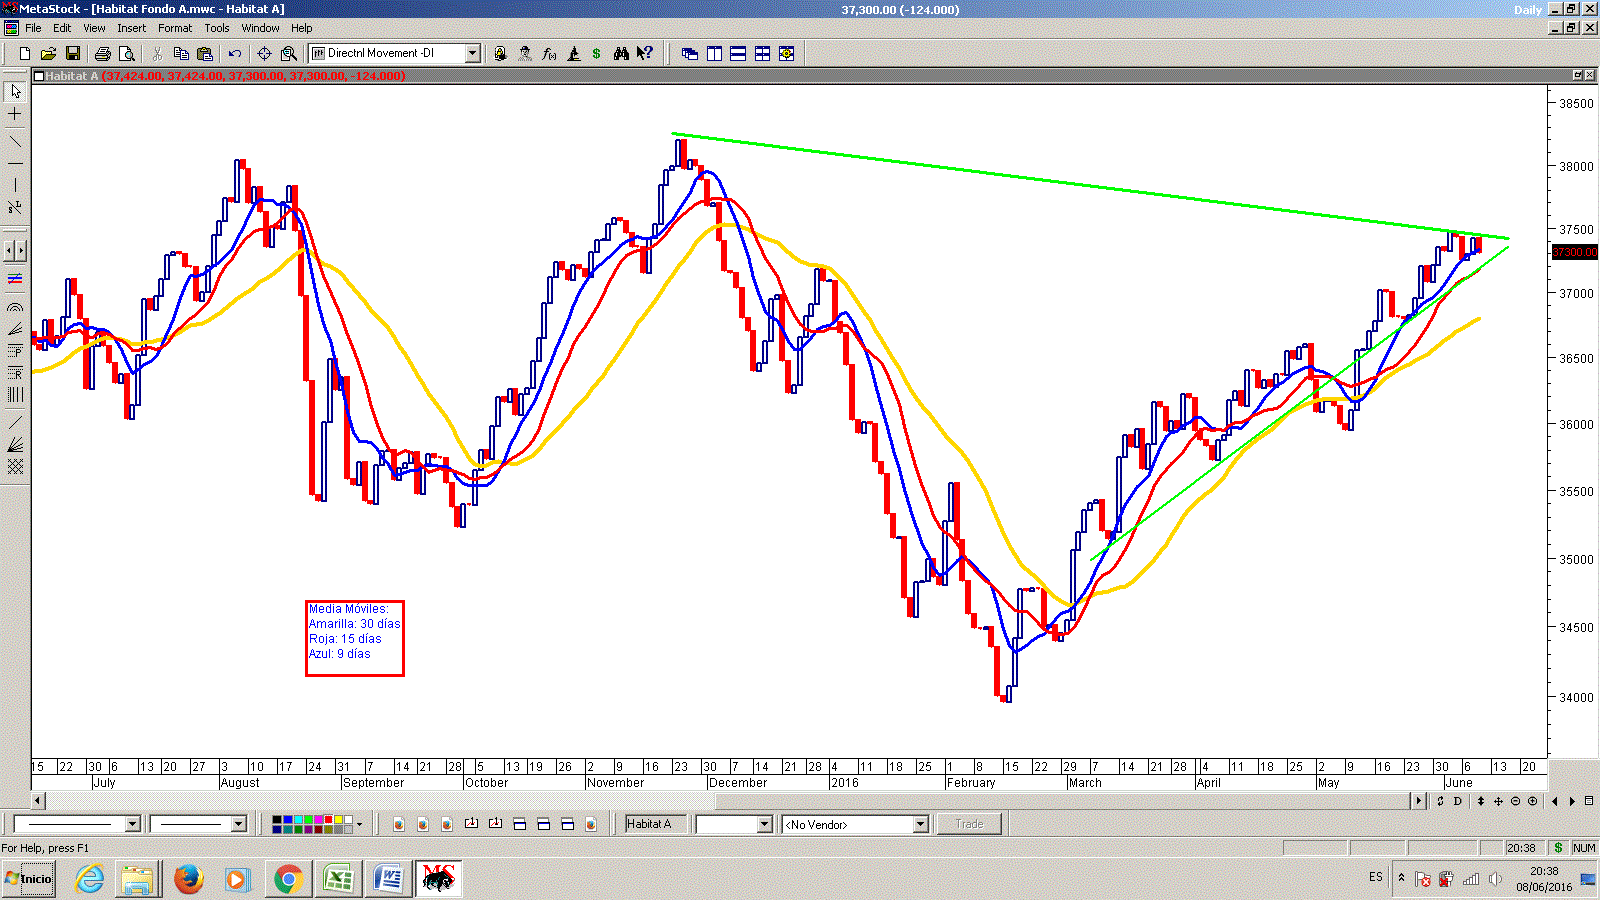This screenshot has width=1600, height=900.
Task: Toggle the arrow selection pointer tool
Action: tap(15, 91)
